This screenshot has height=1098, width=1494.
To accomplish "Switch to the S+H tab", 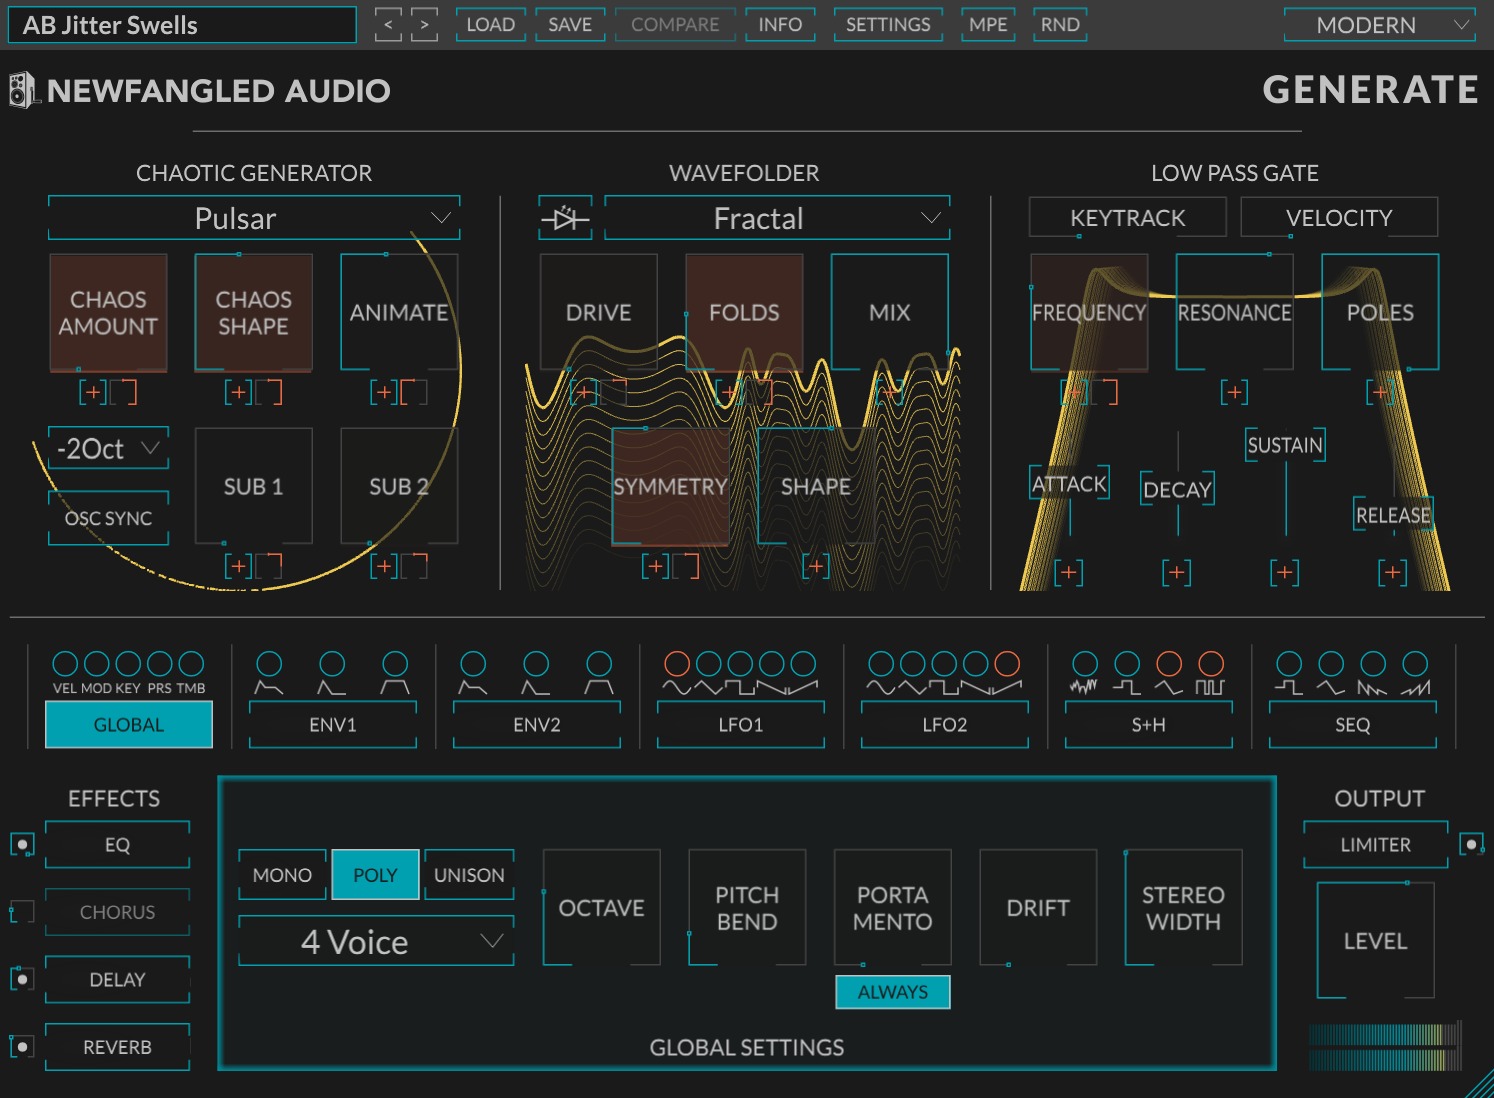I will 1149,725.
